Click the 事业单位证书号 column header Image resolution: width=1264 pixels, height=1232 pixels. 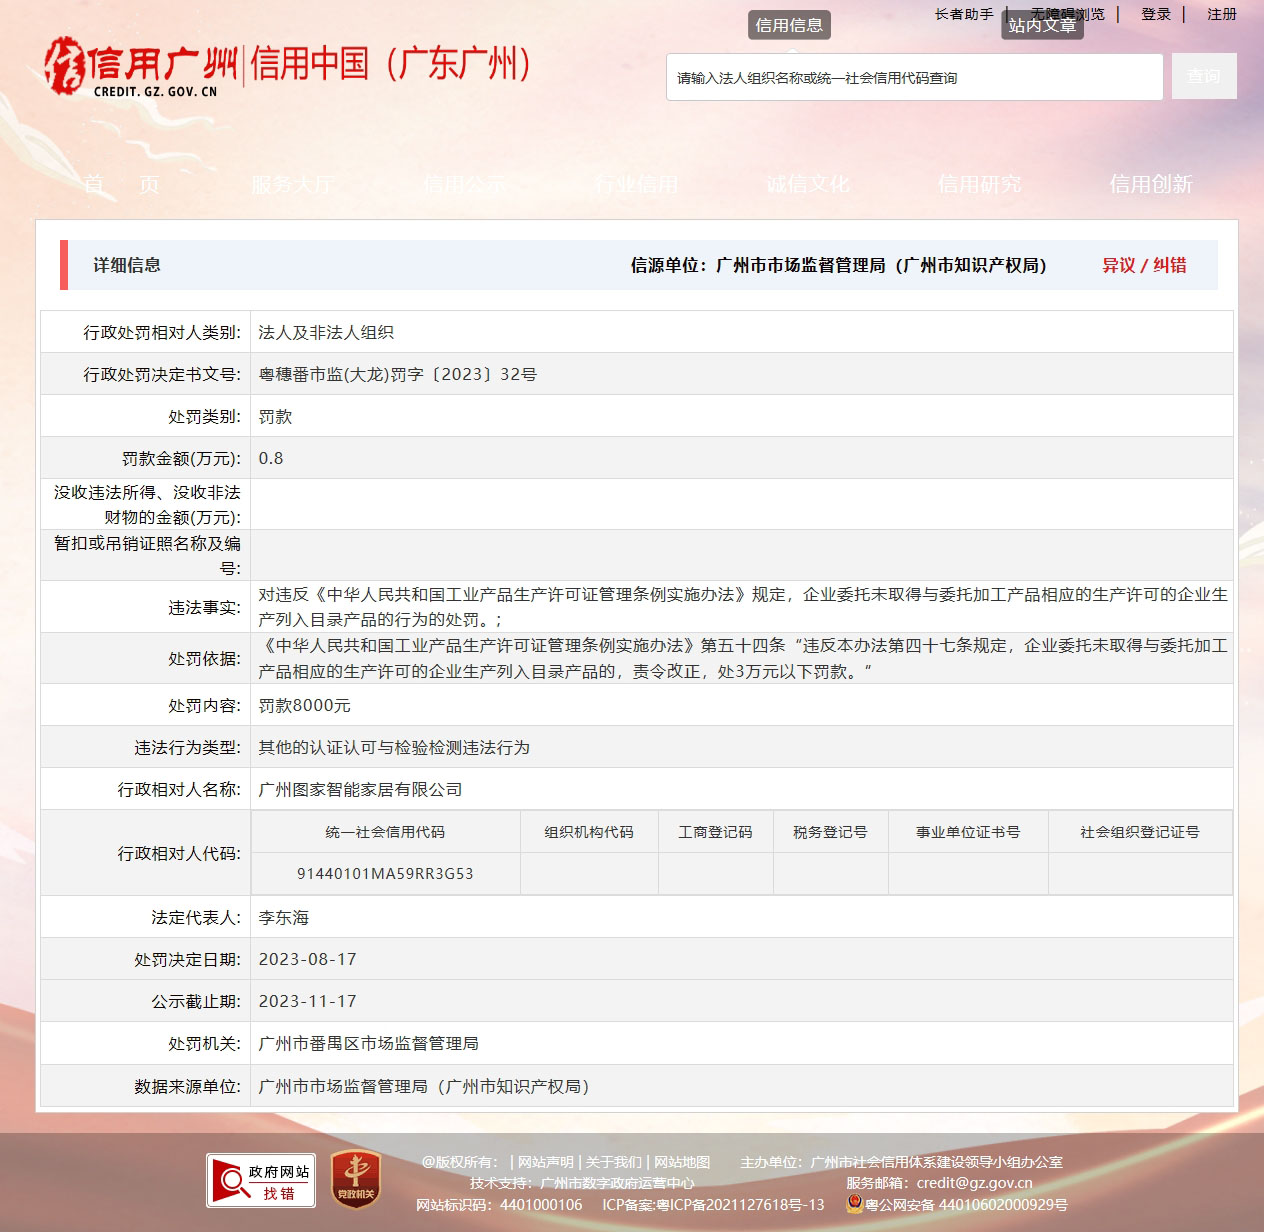coord(968,832)
